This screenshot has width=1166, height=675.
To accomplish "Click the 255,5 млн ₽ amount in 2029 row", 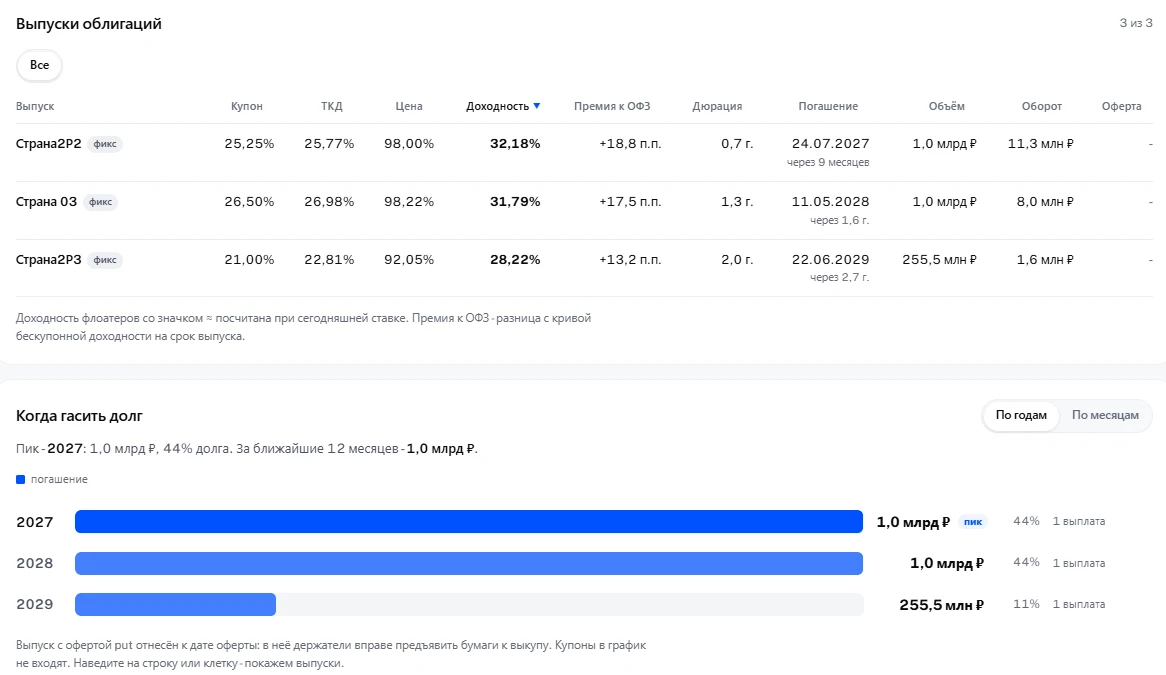I will 941,604.
